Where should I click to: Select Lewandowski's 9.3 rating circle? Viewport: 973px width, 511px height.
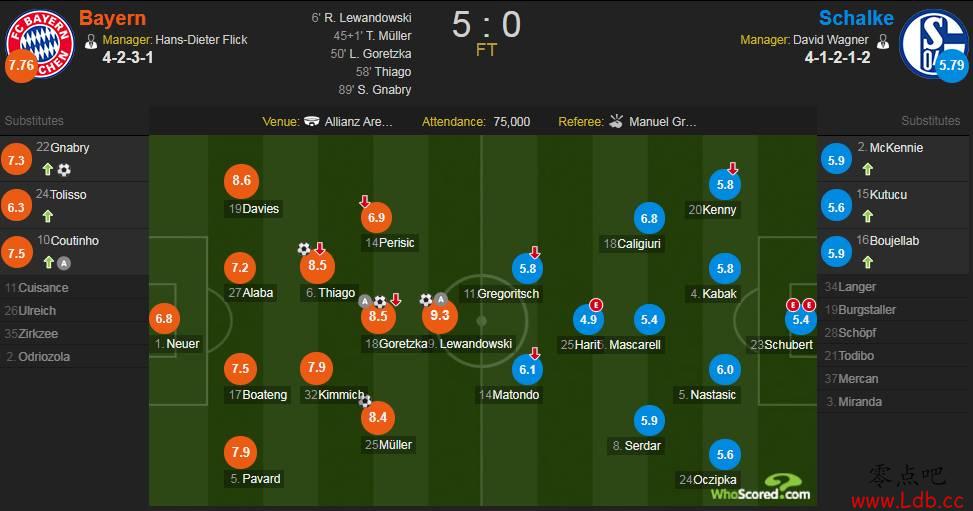click(x=439, y=315)
